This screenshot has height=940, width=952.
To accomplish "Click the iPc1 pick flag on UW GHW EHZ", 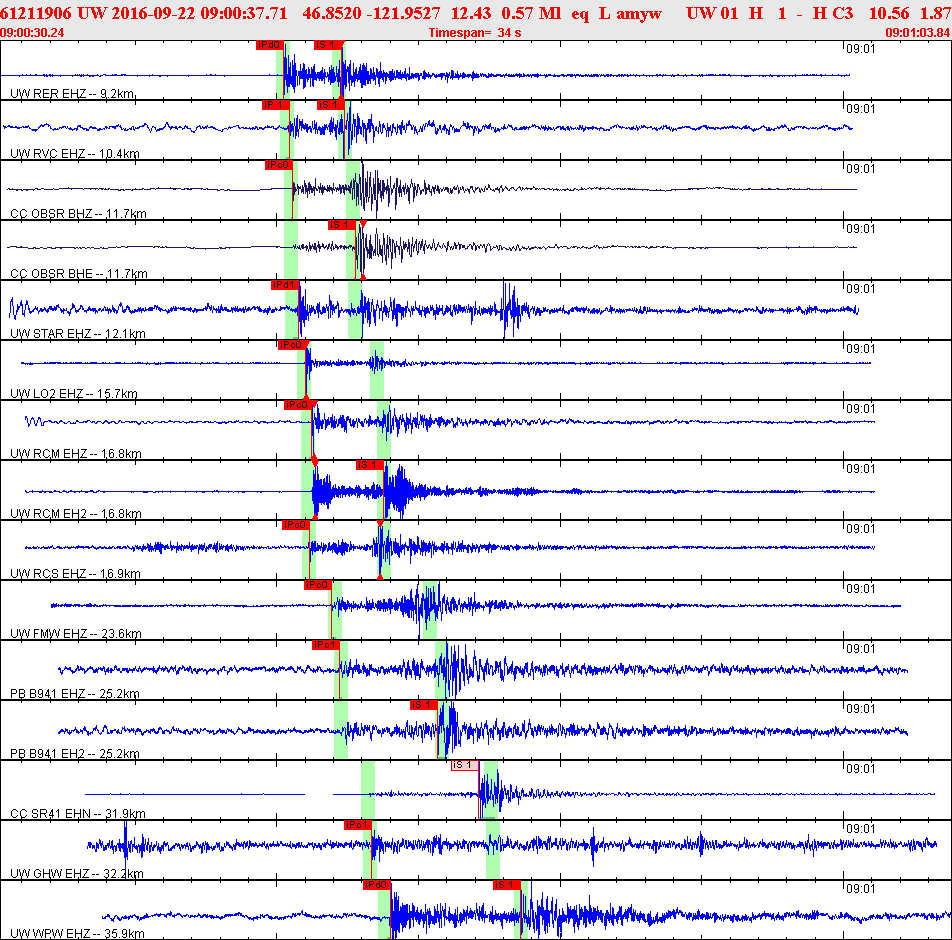I will click(x=357, y=825).
